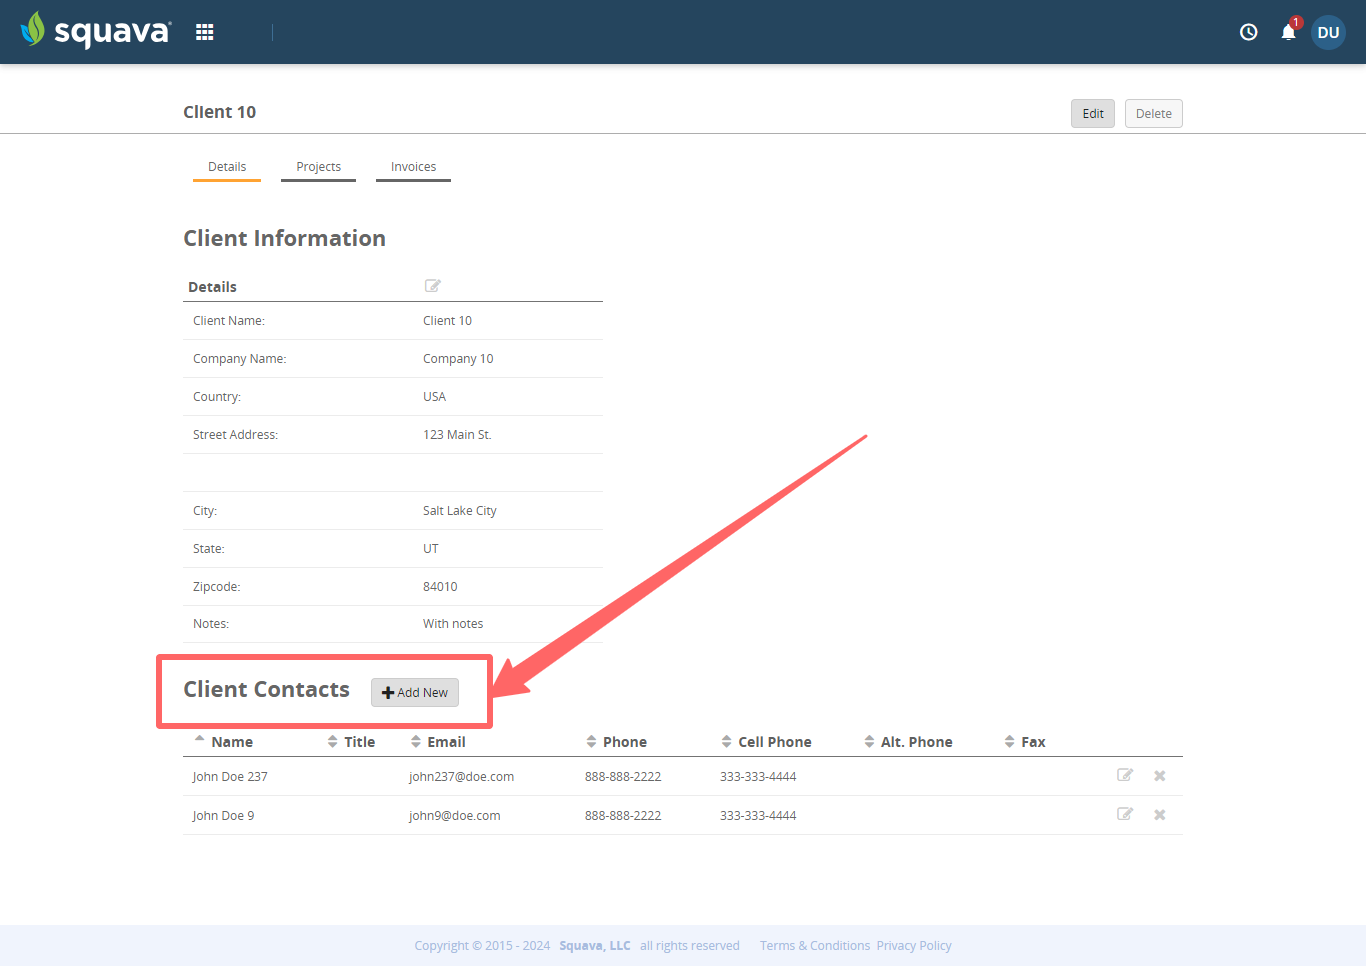Open the apps grid menu

tap(204, 31)
